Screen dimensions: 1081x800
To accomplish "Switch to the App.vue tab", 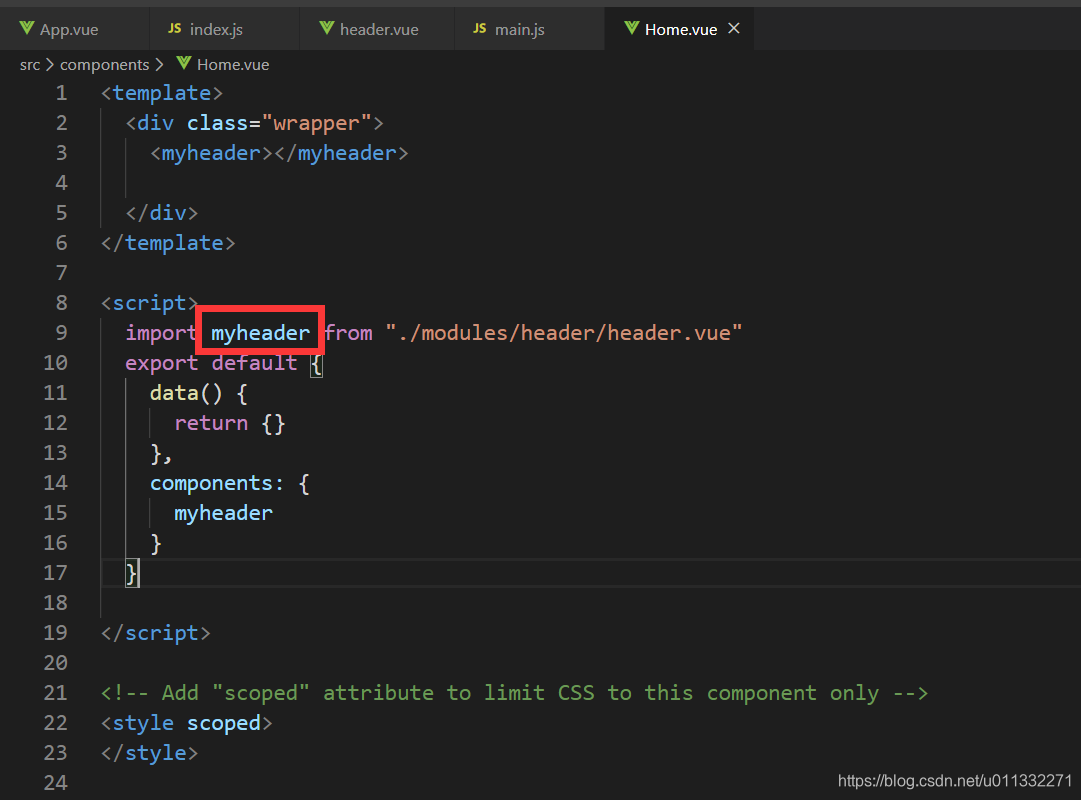I will [x=74, y=29].
